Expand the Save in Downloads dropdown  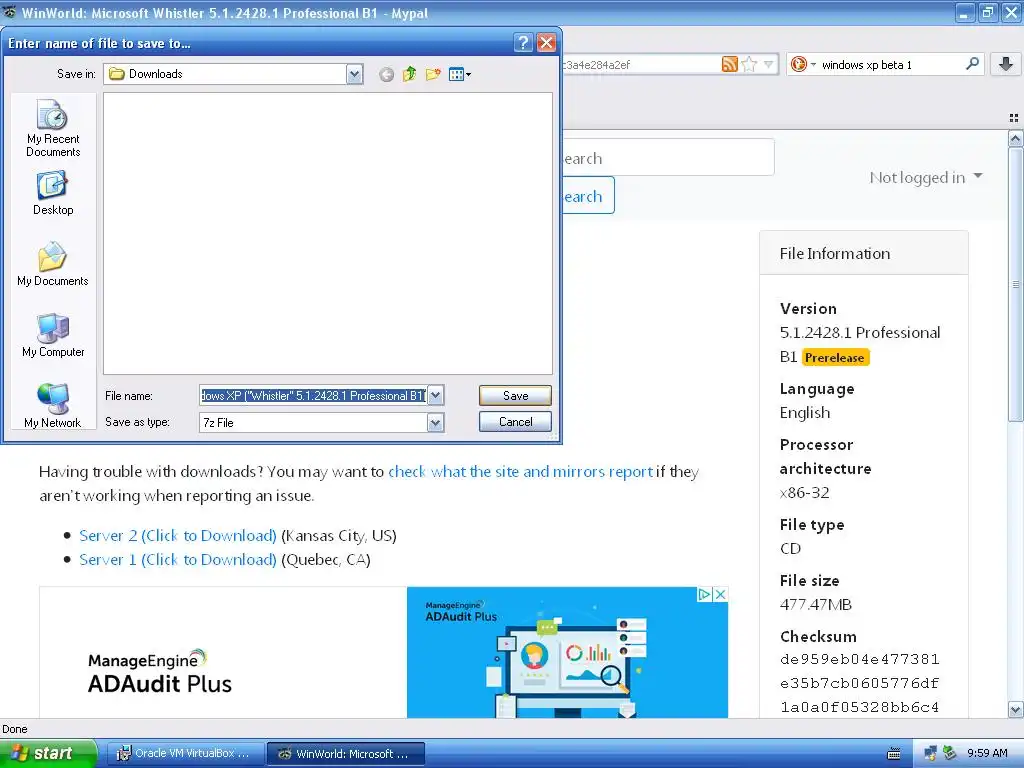pyautogui.click(x=354, y=74)
